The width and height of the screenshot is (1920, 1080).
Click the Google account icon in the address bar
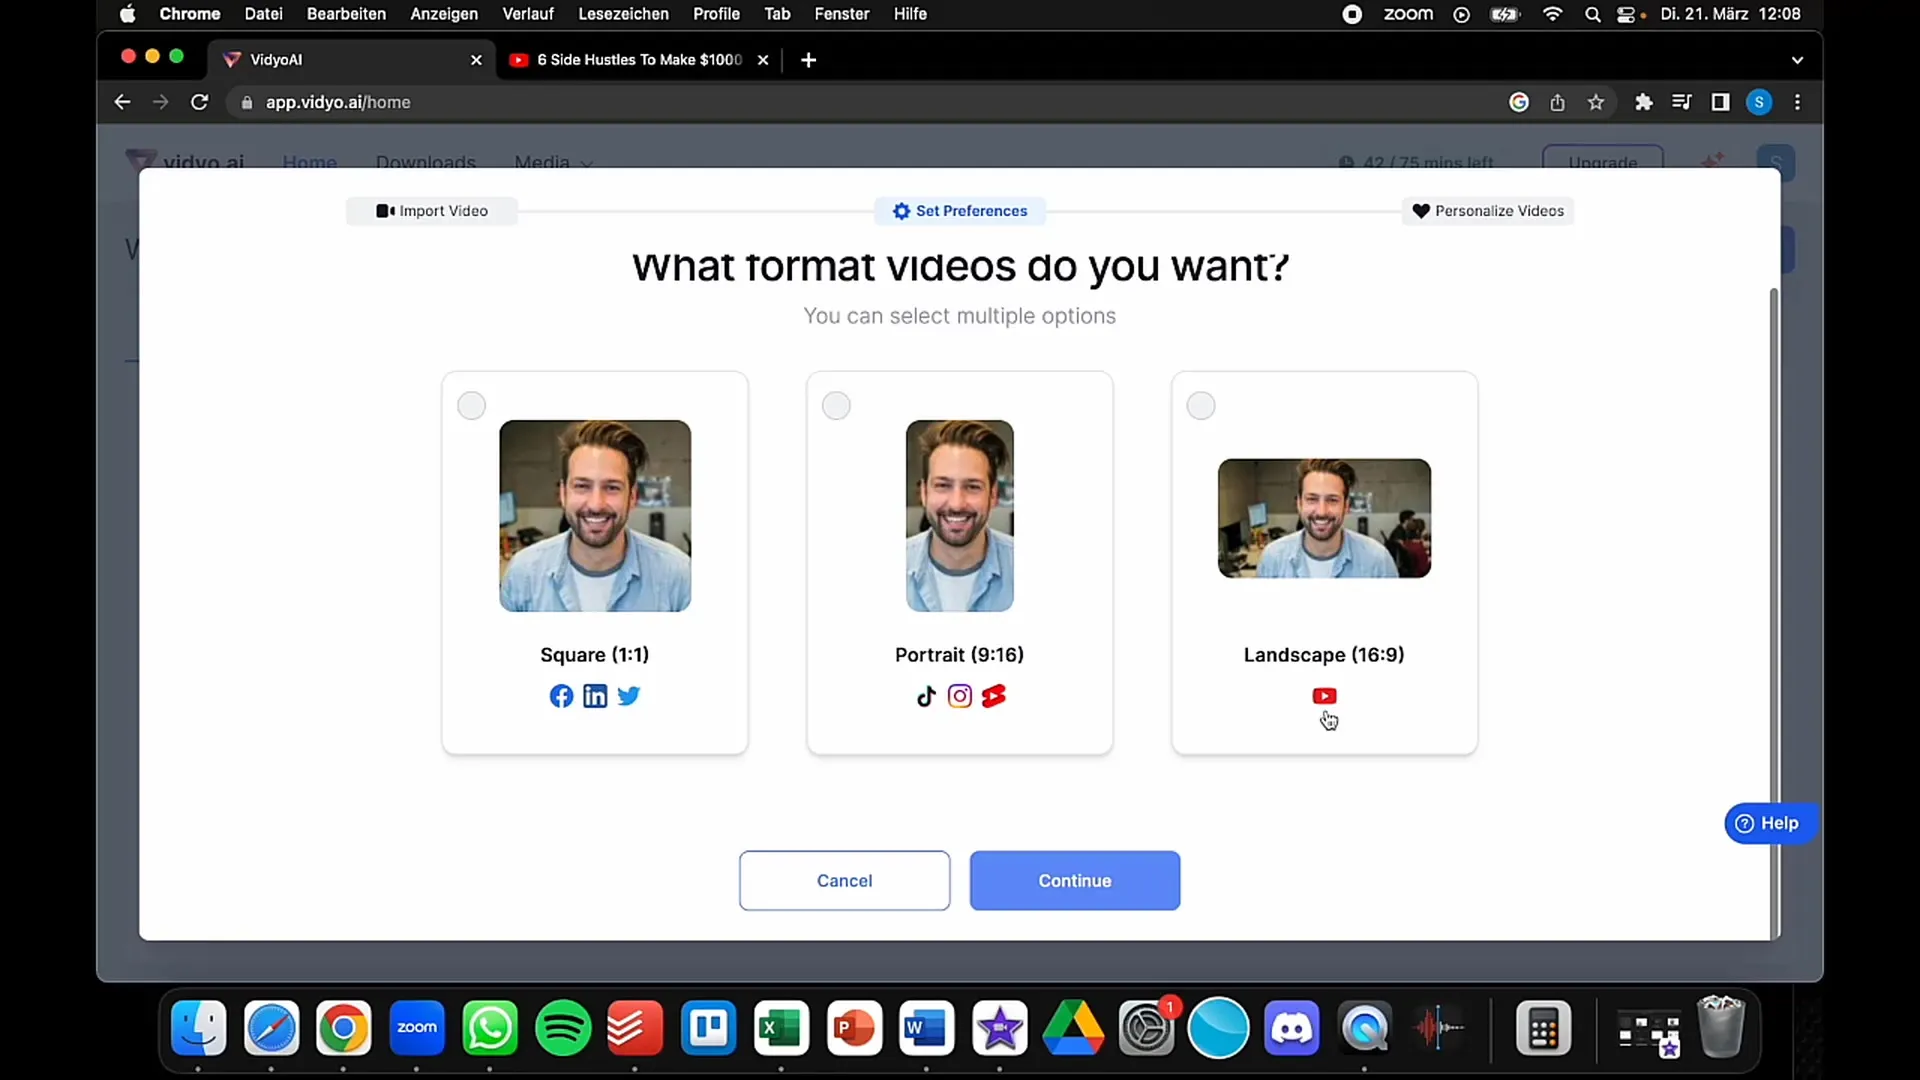coord(1519,102)
